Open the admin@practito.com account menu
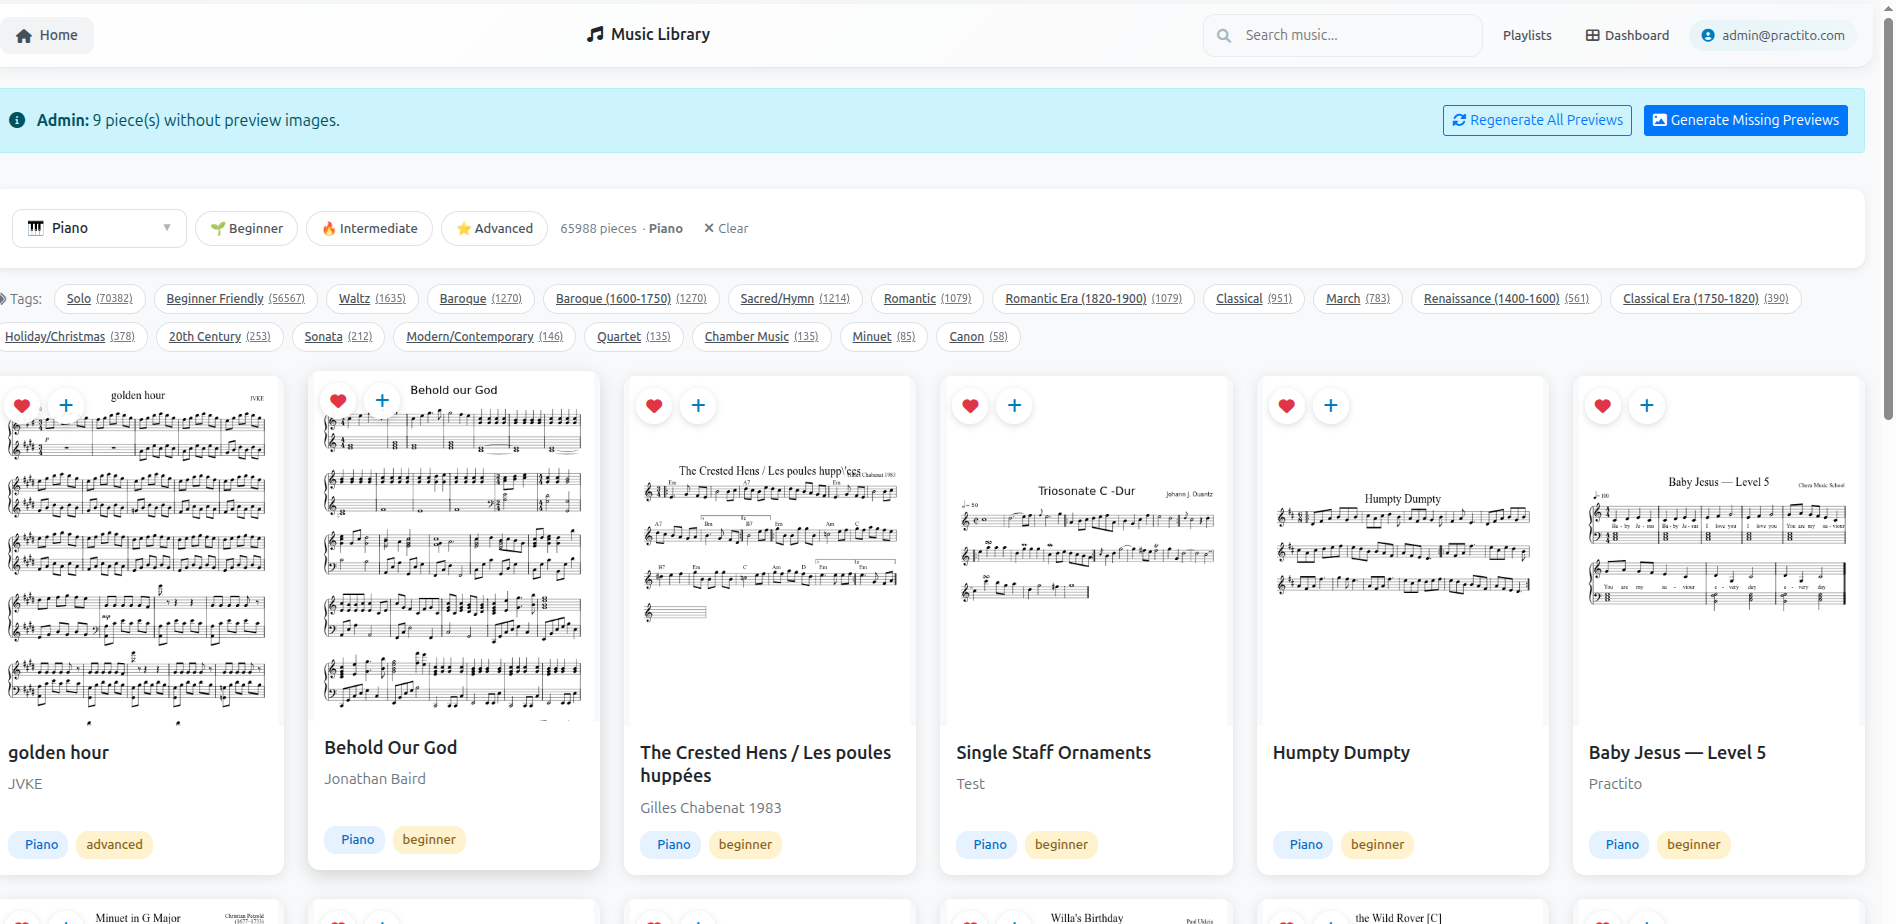Image resolution: width=1896 pixels, height=924 pixels. (x=1772, y=35)
